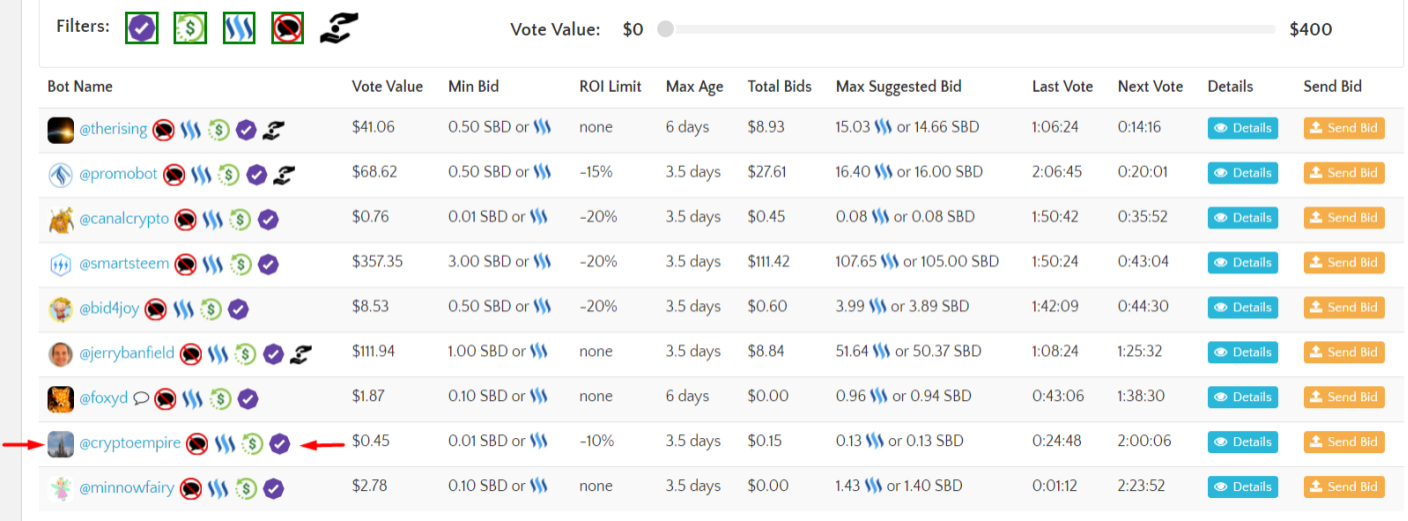This screenshot has height=521, width=1408.
Task: Sort by the Next Vote column header
Action: click(x=1150, y=87)
